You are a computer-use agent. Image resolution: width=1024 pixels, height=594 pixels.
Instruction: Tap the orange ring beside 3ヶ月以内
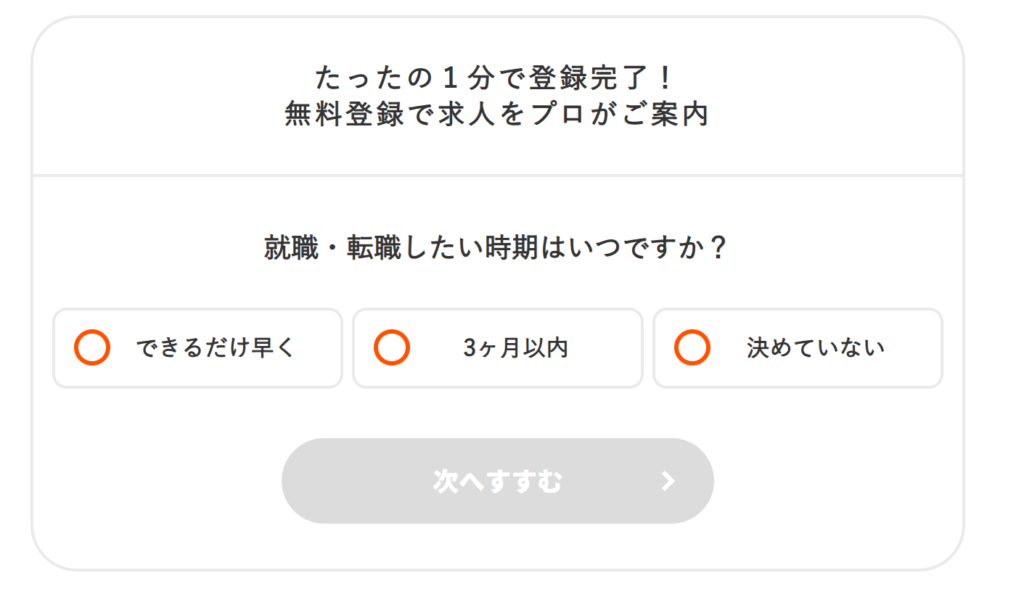(392, 348)
